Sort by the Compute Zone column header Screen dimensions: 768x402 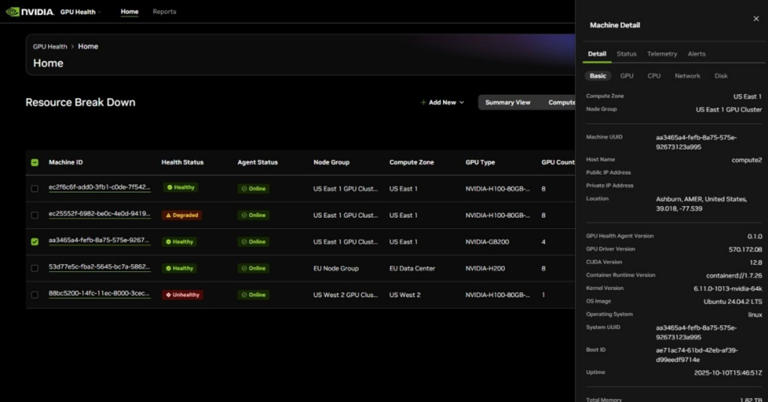click(411, 163)
